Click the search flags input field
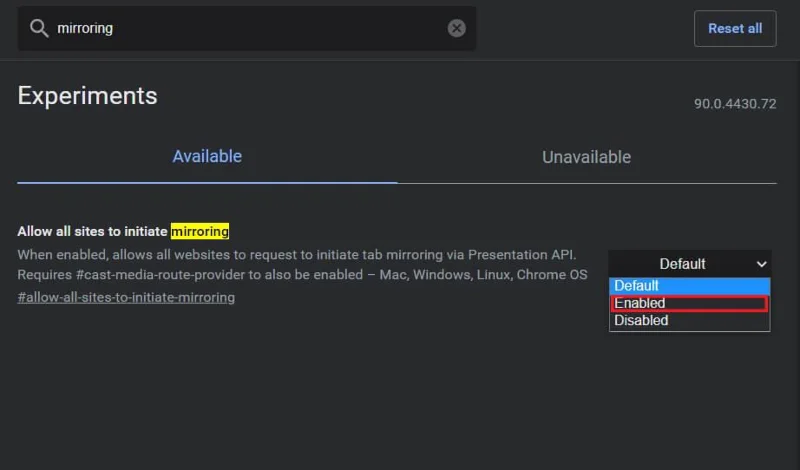The width and height of the screenshot is (800, 470). click(x=247, y=28)
